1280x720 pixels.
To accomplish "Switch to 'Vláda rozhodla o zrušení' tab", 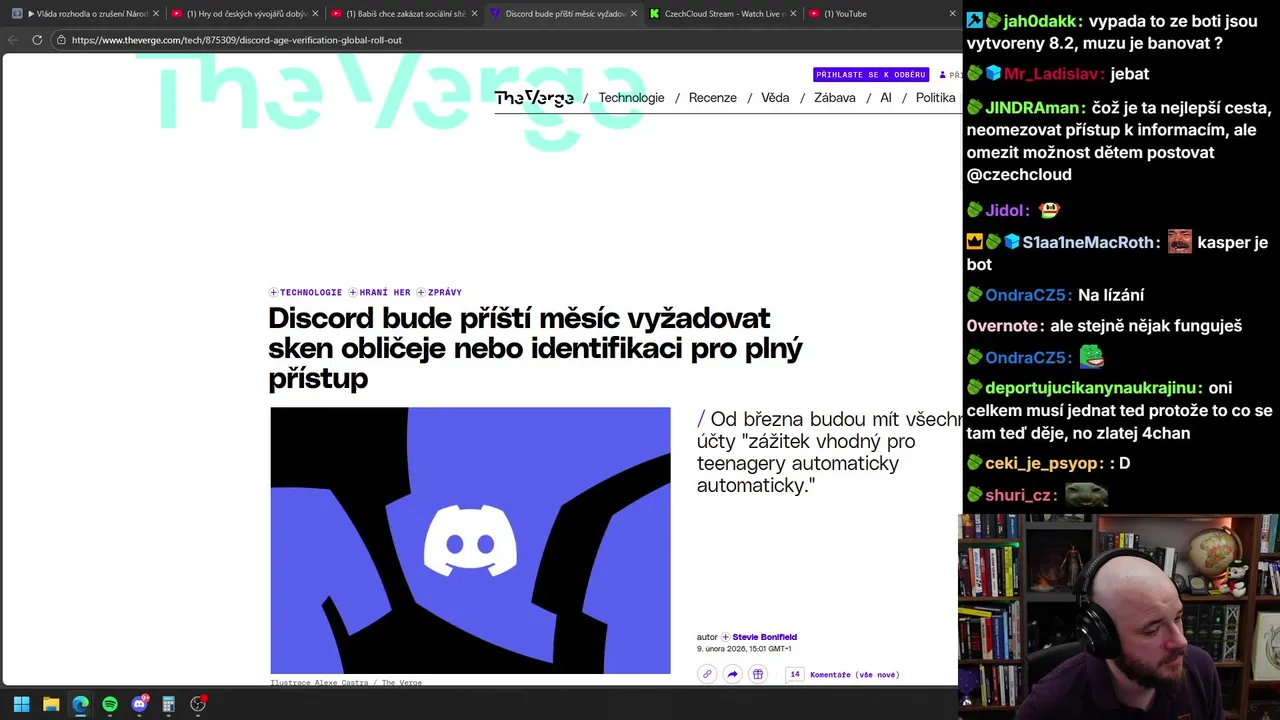I will pos(86,14).
